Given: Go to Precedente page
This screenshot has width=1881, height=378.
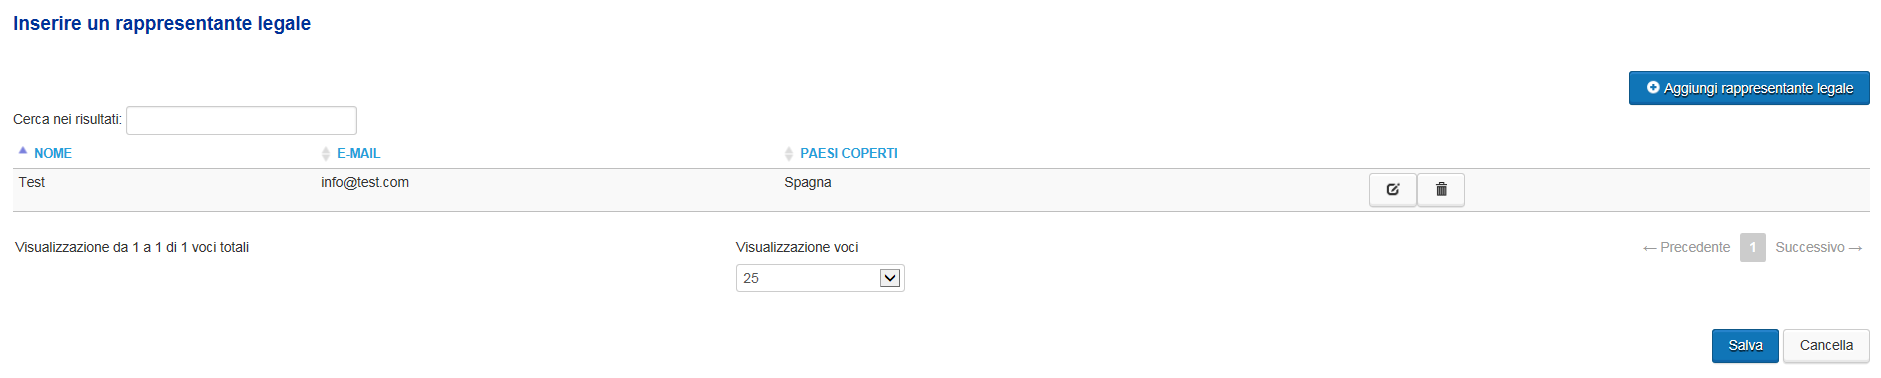Looking at the screenshot, I should pos(1686,247).
